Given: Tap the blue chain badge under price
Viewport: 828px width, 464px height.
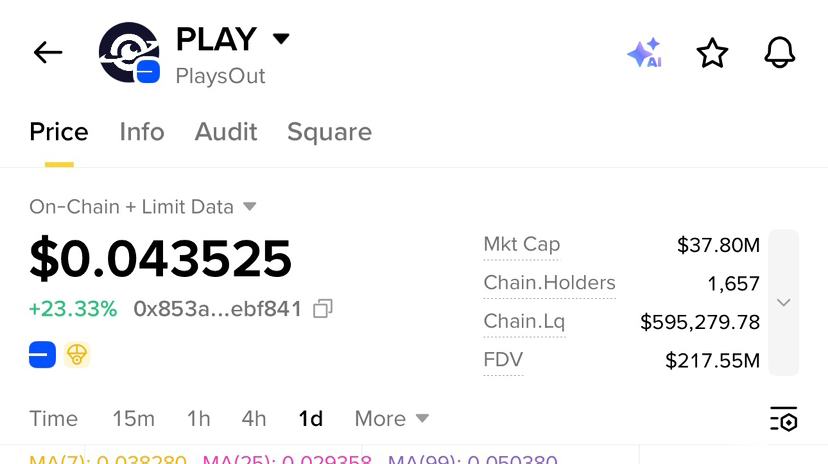Looking at the screenshot, I should (42, 354).
